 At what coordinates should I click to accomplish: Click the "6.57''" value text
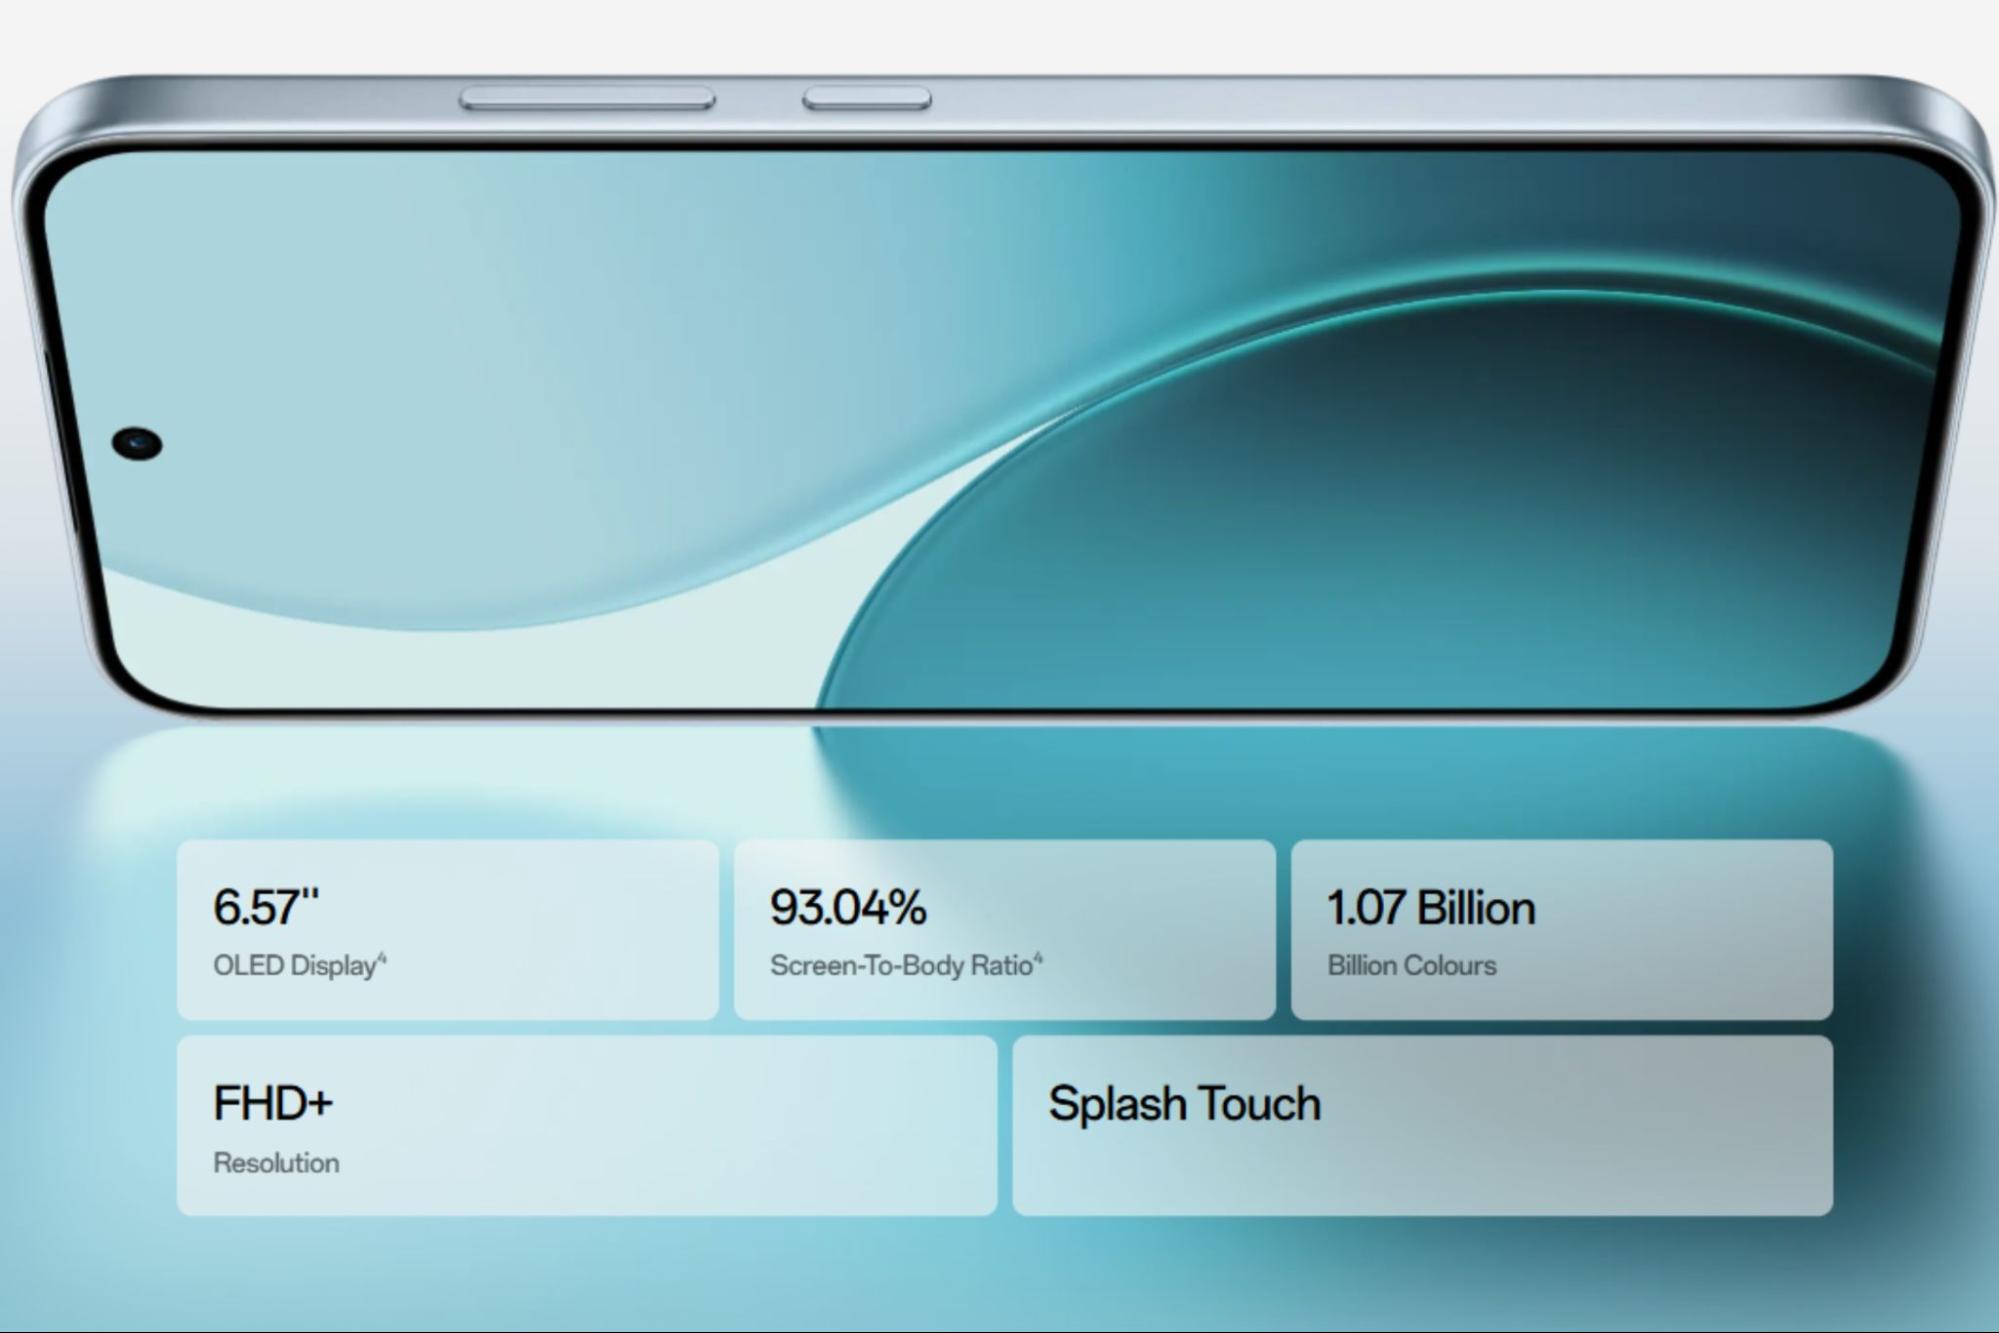coord(266,907)
